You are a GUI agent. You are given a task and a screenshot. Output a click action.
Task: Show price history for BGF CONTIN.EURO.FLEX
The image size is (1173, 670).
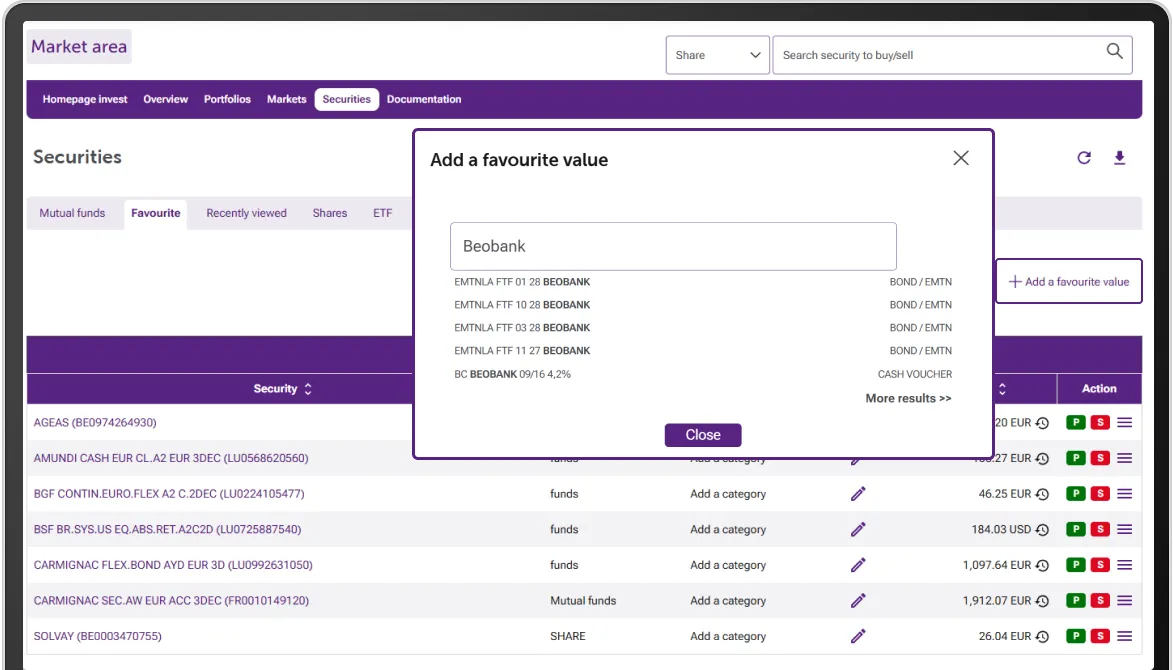[1042, 494]
